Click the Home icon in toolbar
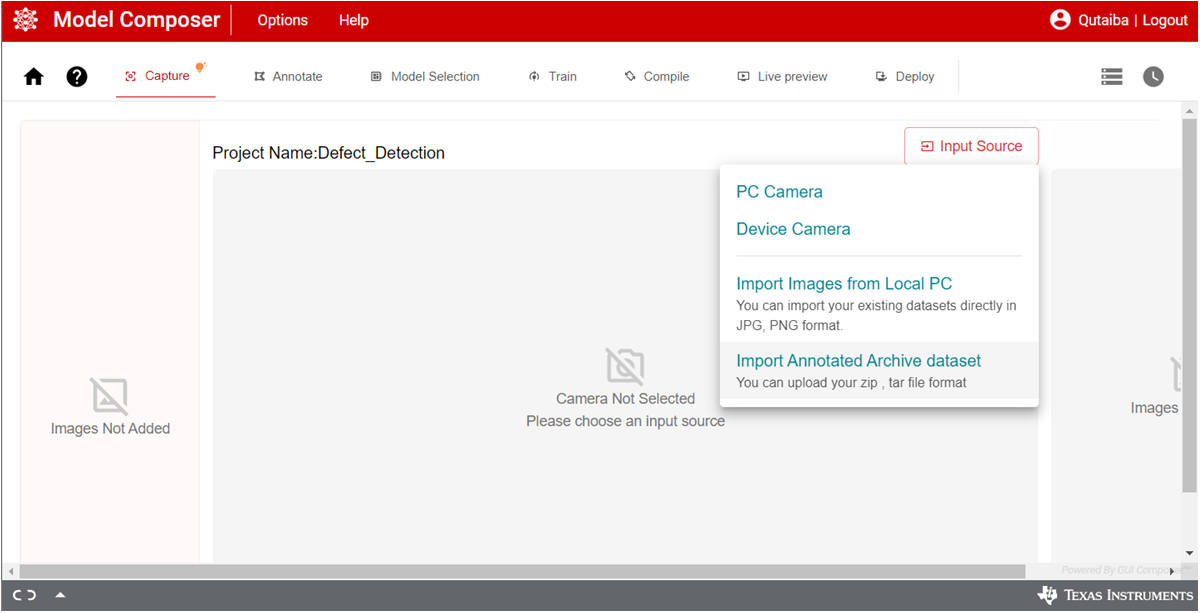 tap(34, 77)
